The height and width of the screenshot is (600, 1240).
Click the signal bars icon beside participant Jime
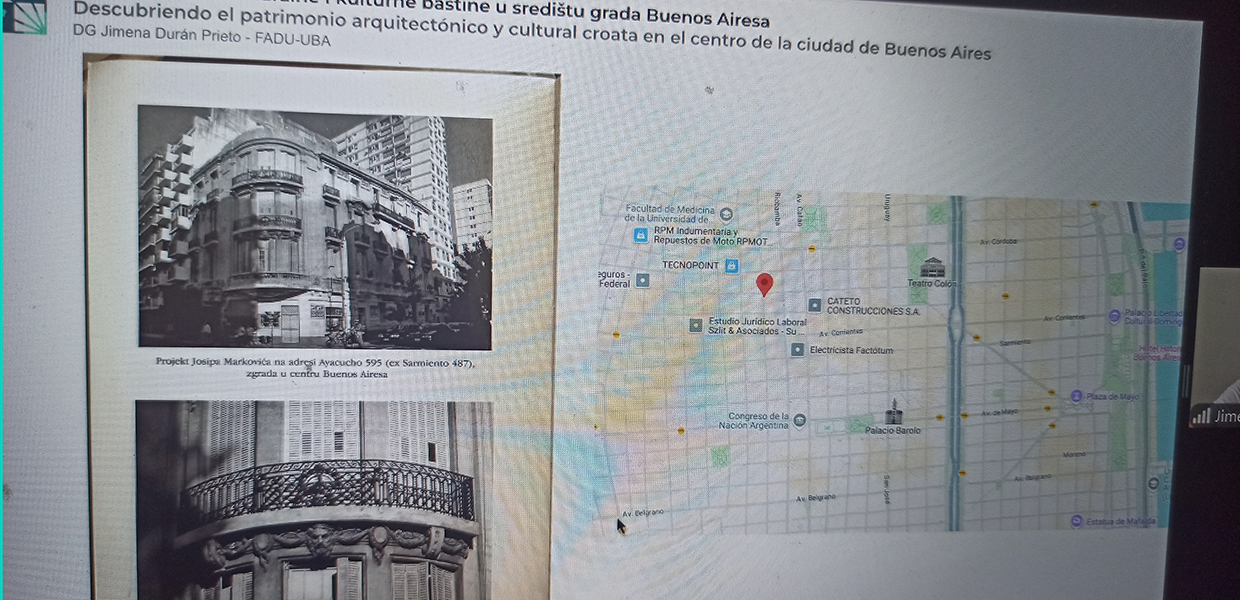point(1200,417)
